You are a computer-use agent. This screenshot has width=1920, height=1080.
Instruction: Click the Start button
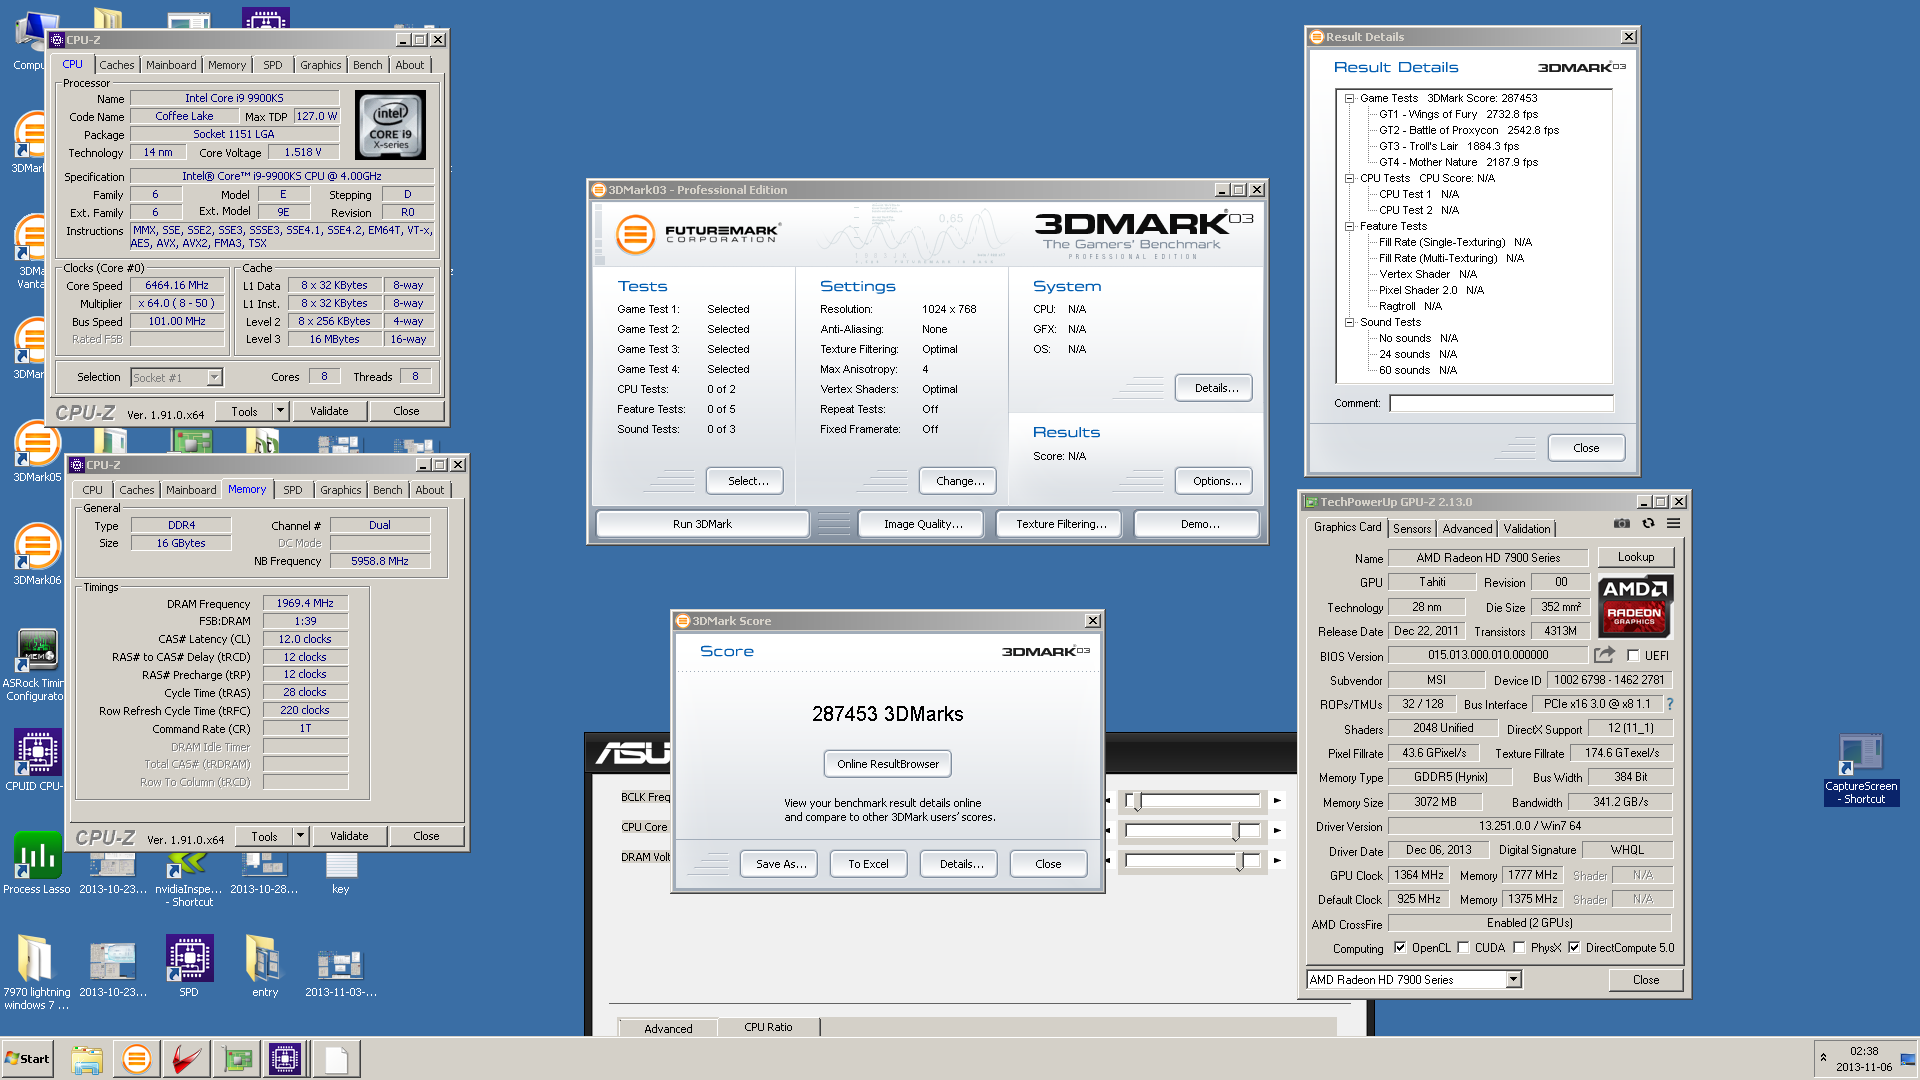(x=27, y=1059)
